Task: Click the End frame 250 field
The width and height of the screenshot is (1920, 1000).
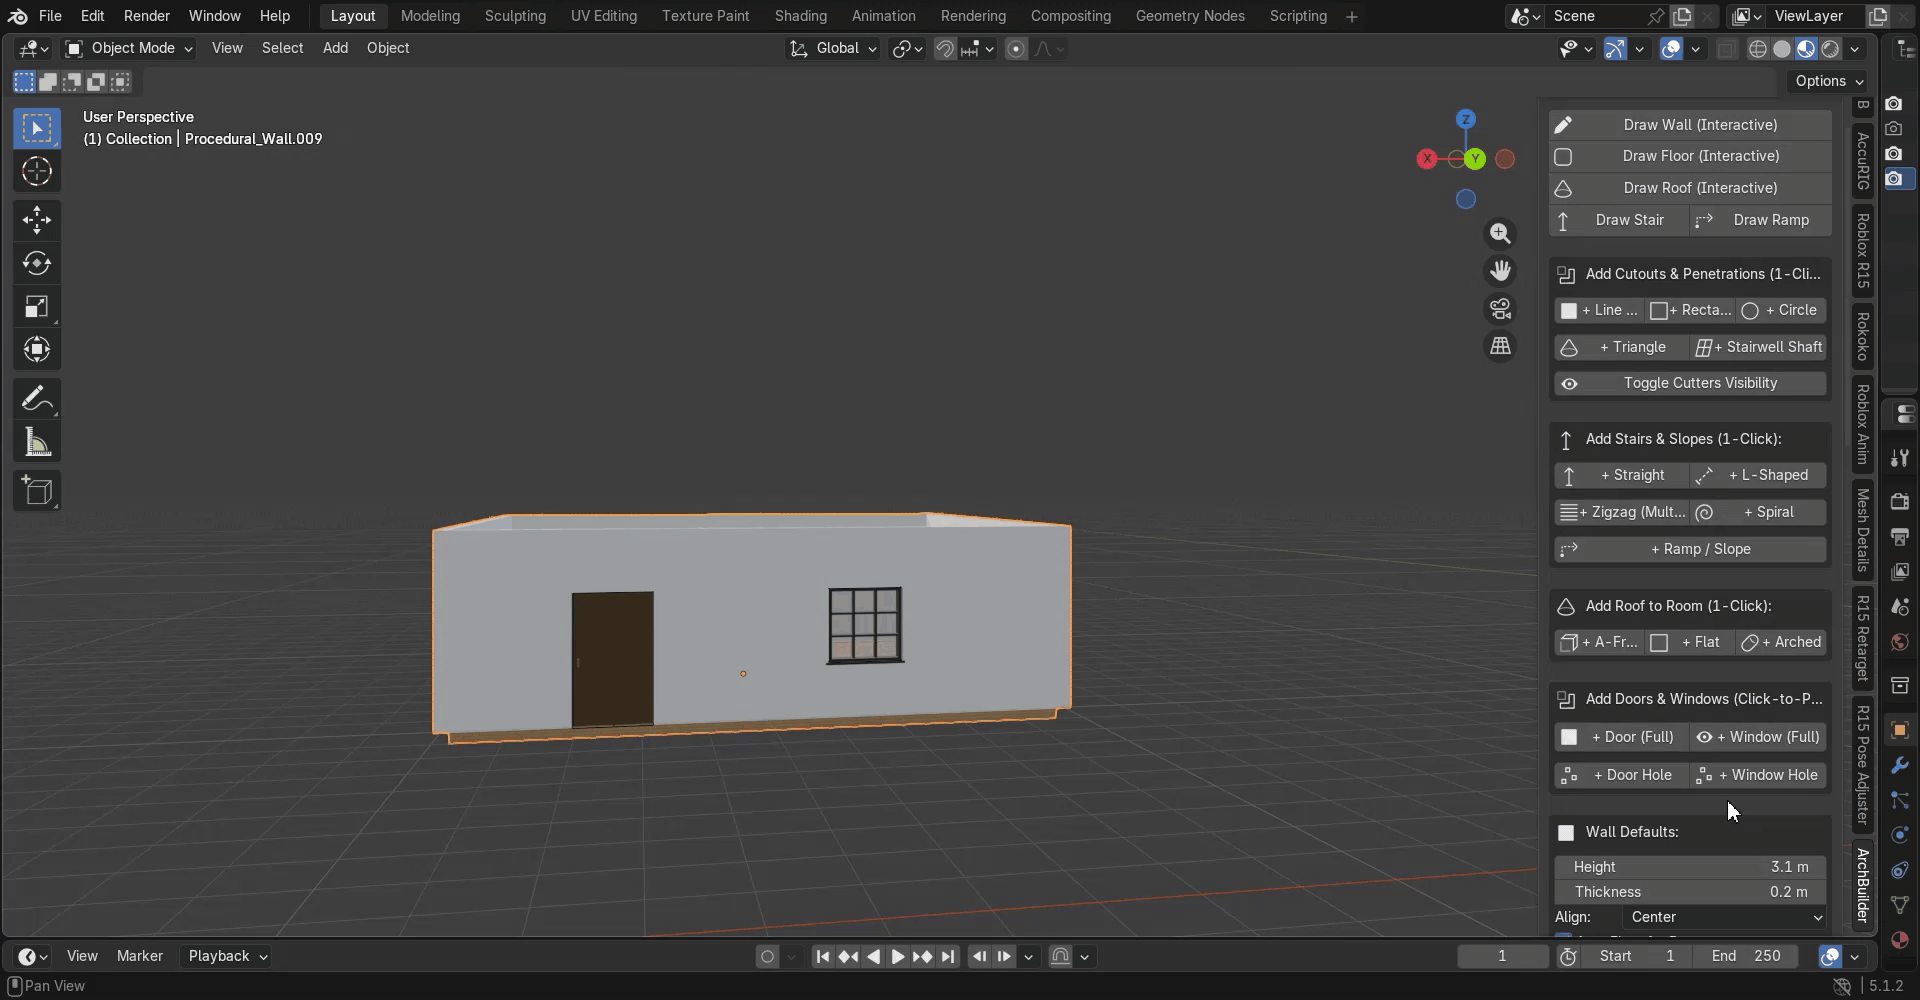Action: [x=1746, y=956]
